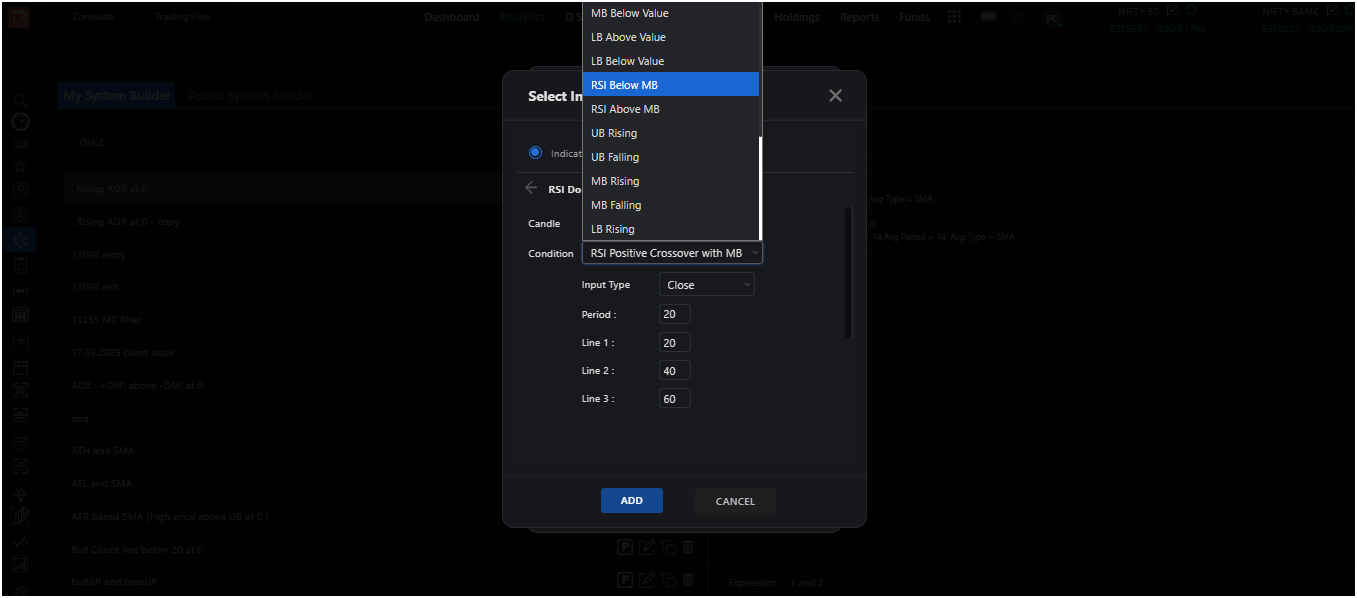
Task: Toggle the sun theme icon in header
Action: pos(1018,17)
